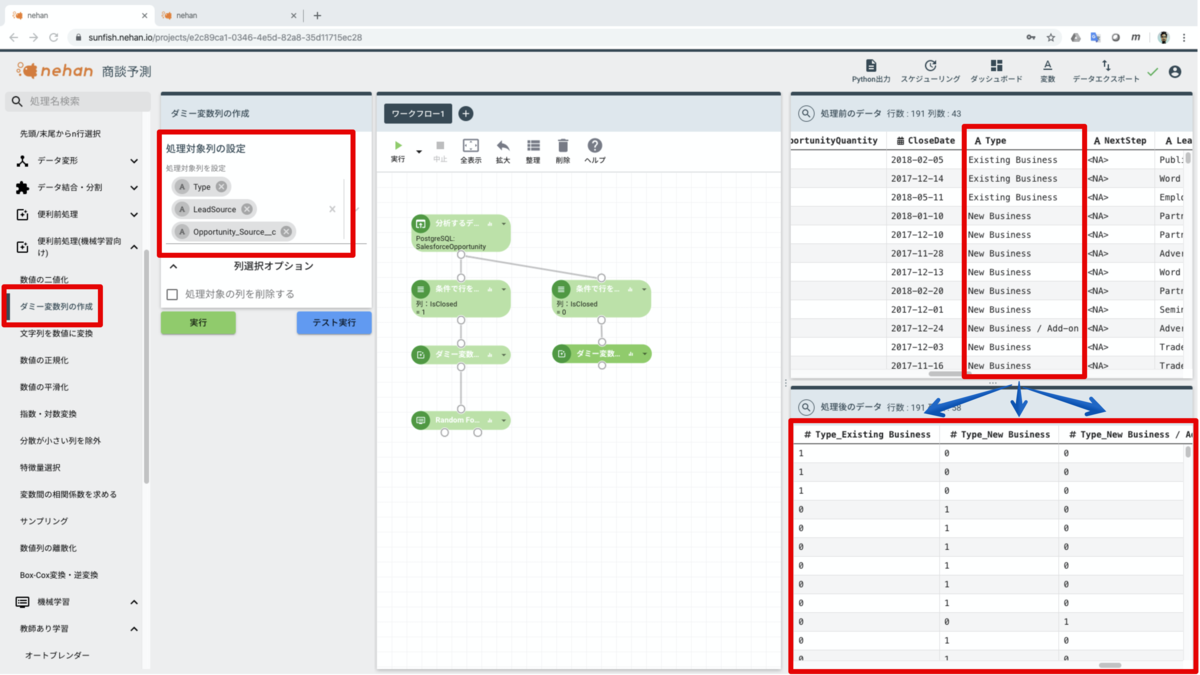
Task: Expand the データ結合・分割 category
Action: coord(134,188)
